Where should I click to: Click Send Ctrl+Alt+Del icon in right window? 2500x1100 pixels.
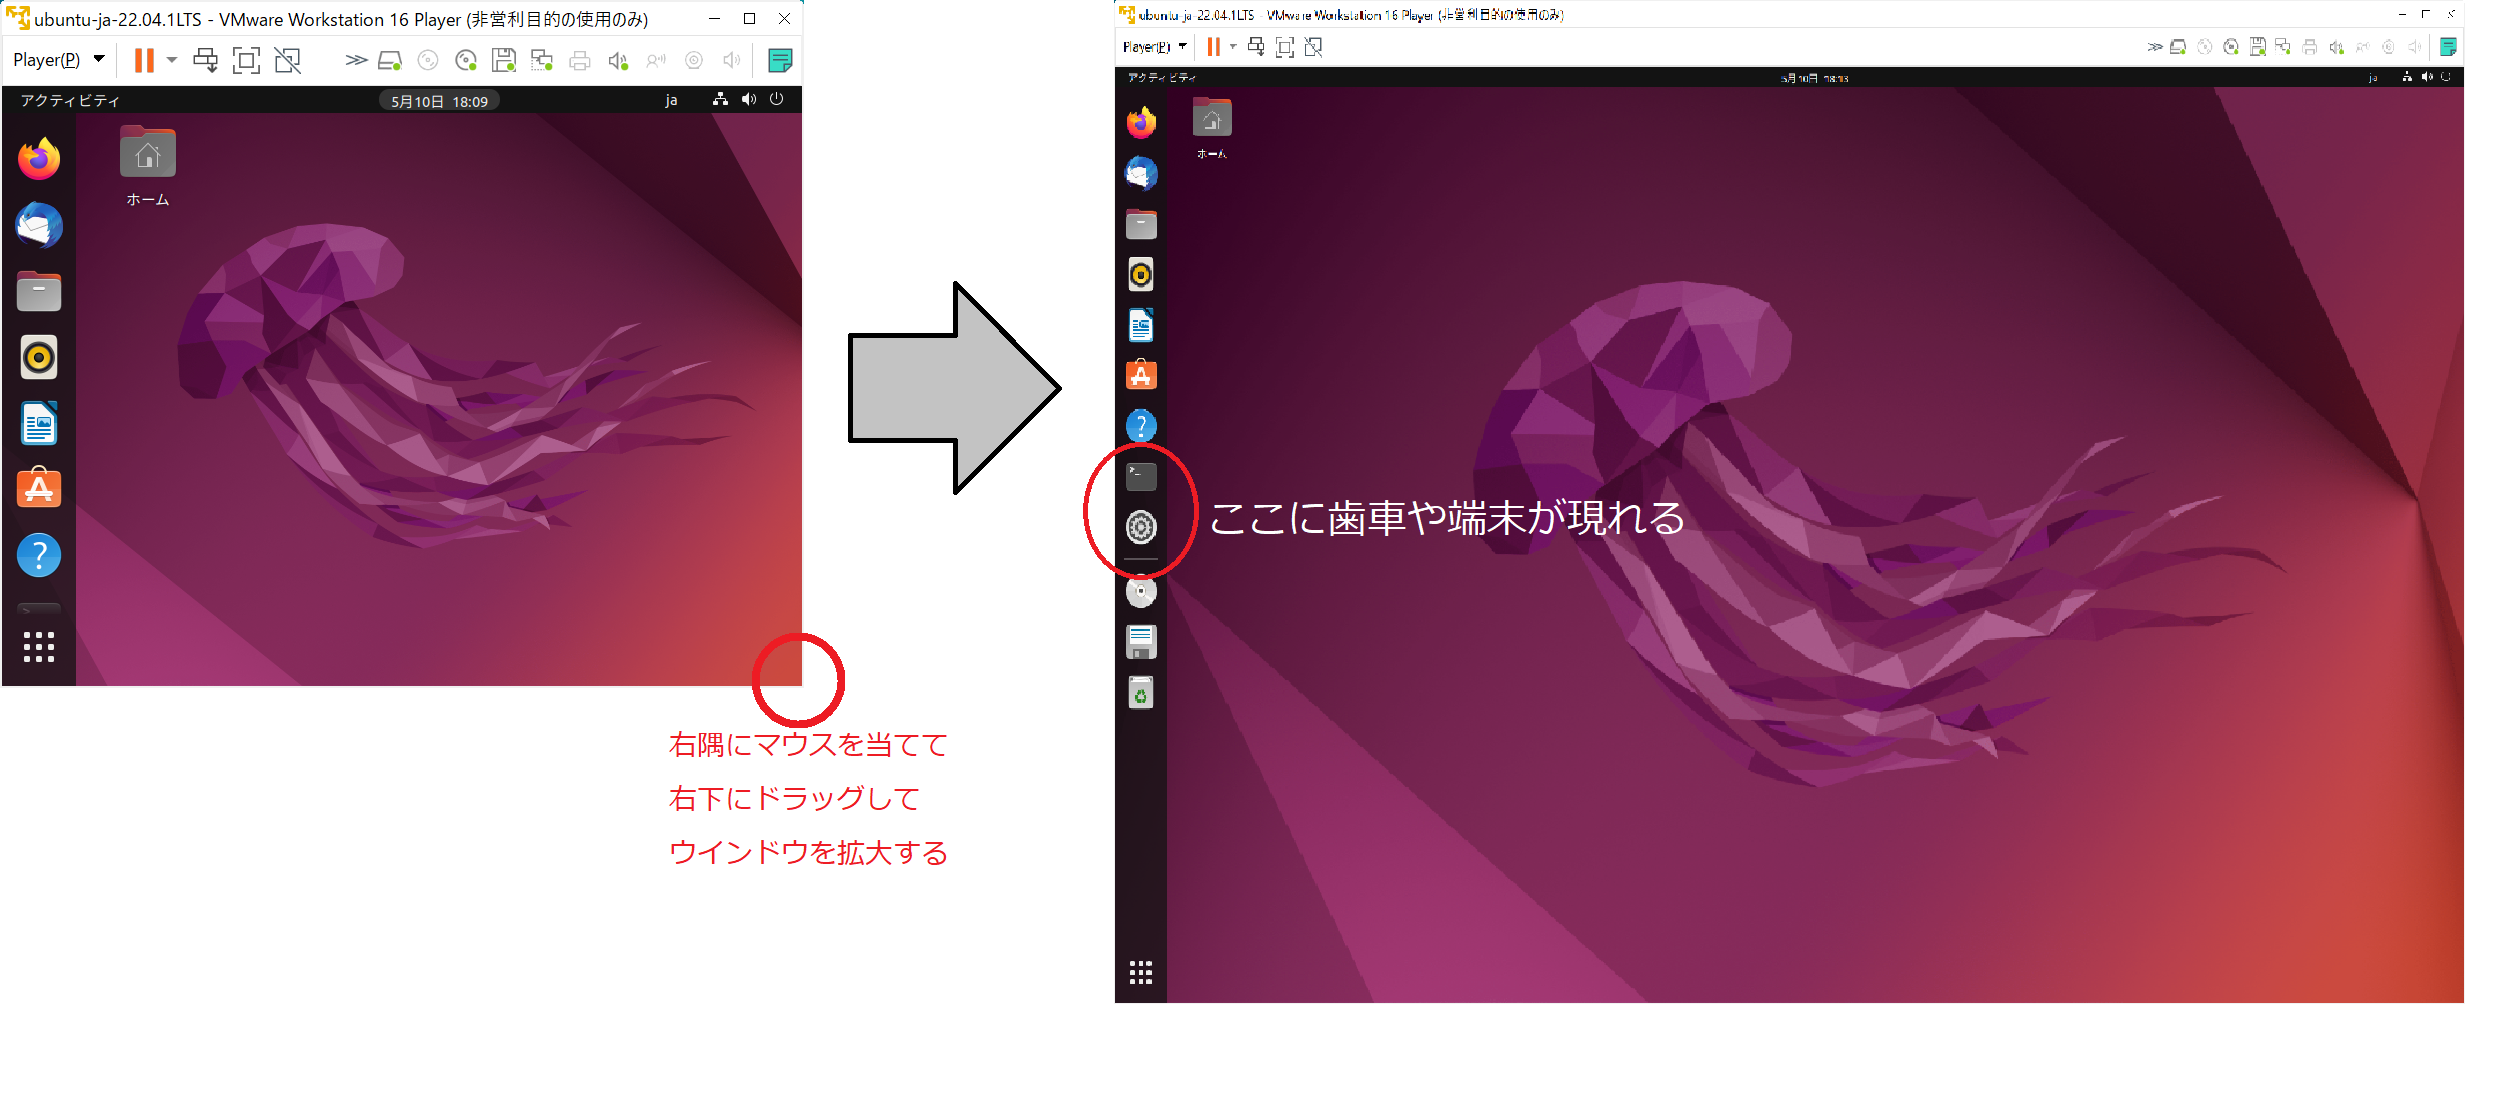tap(1256, 47)
